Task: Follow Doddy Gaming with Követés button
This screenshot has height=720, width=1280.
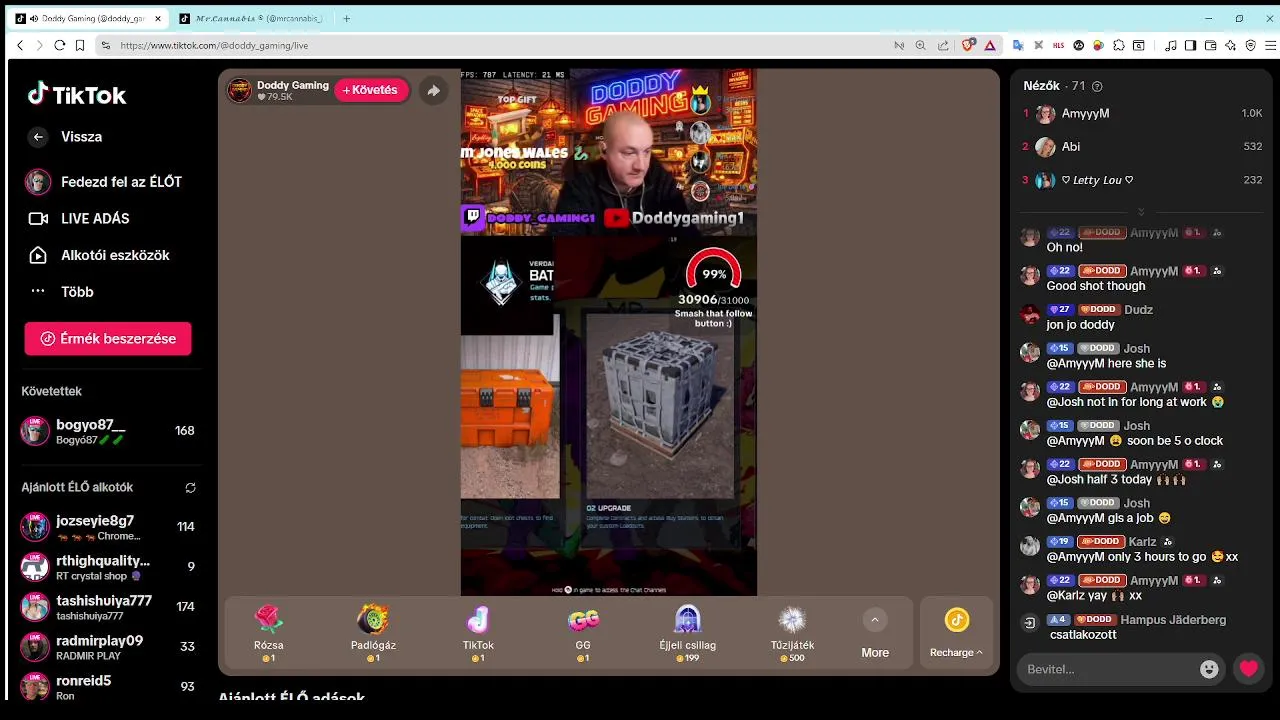Action: click(x=371, y=90)
